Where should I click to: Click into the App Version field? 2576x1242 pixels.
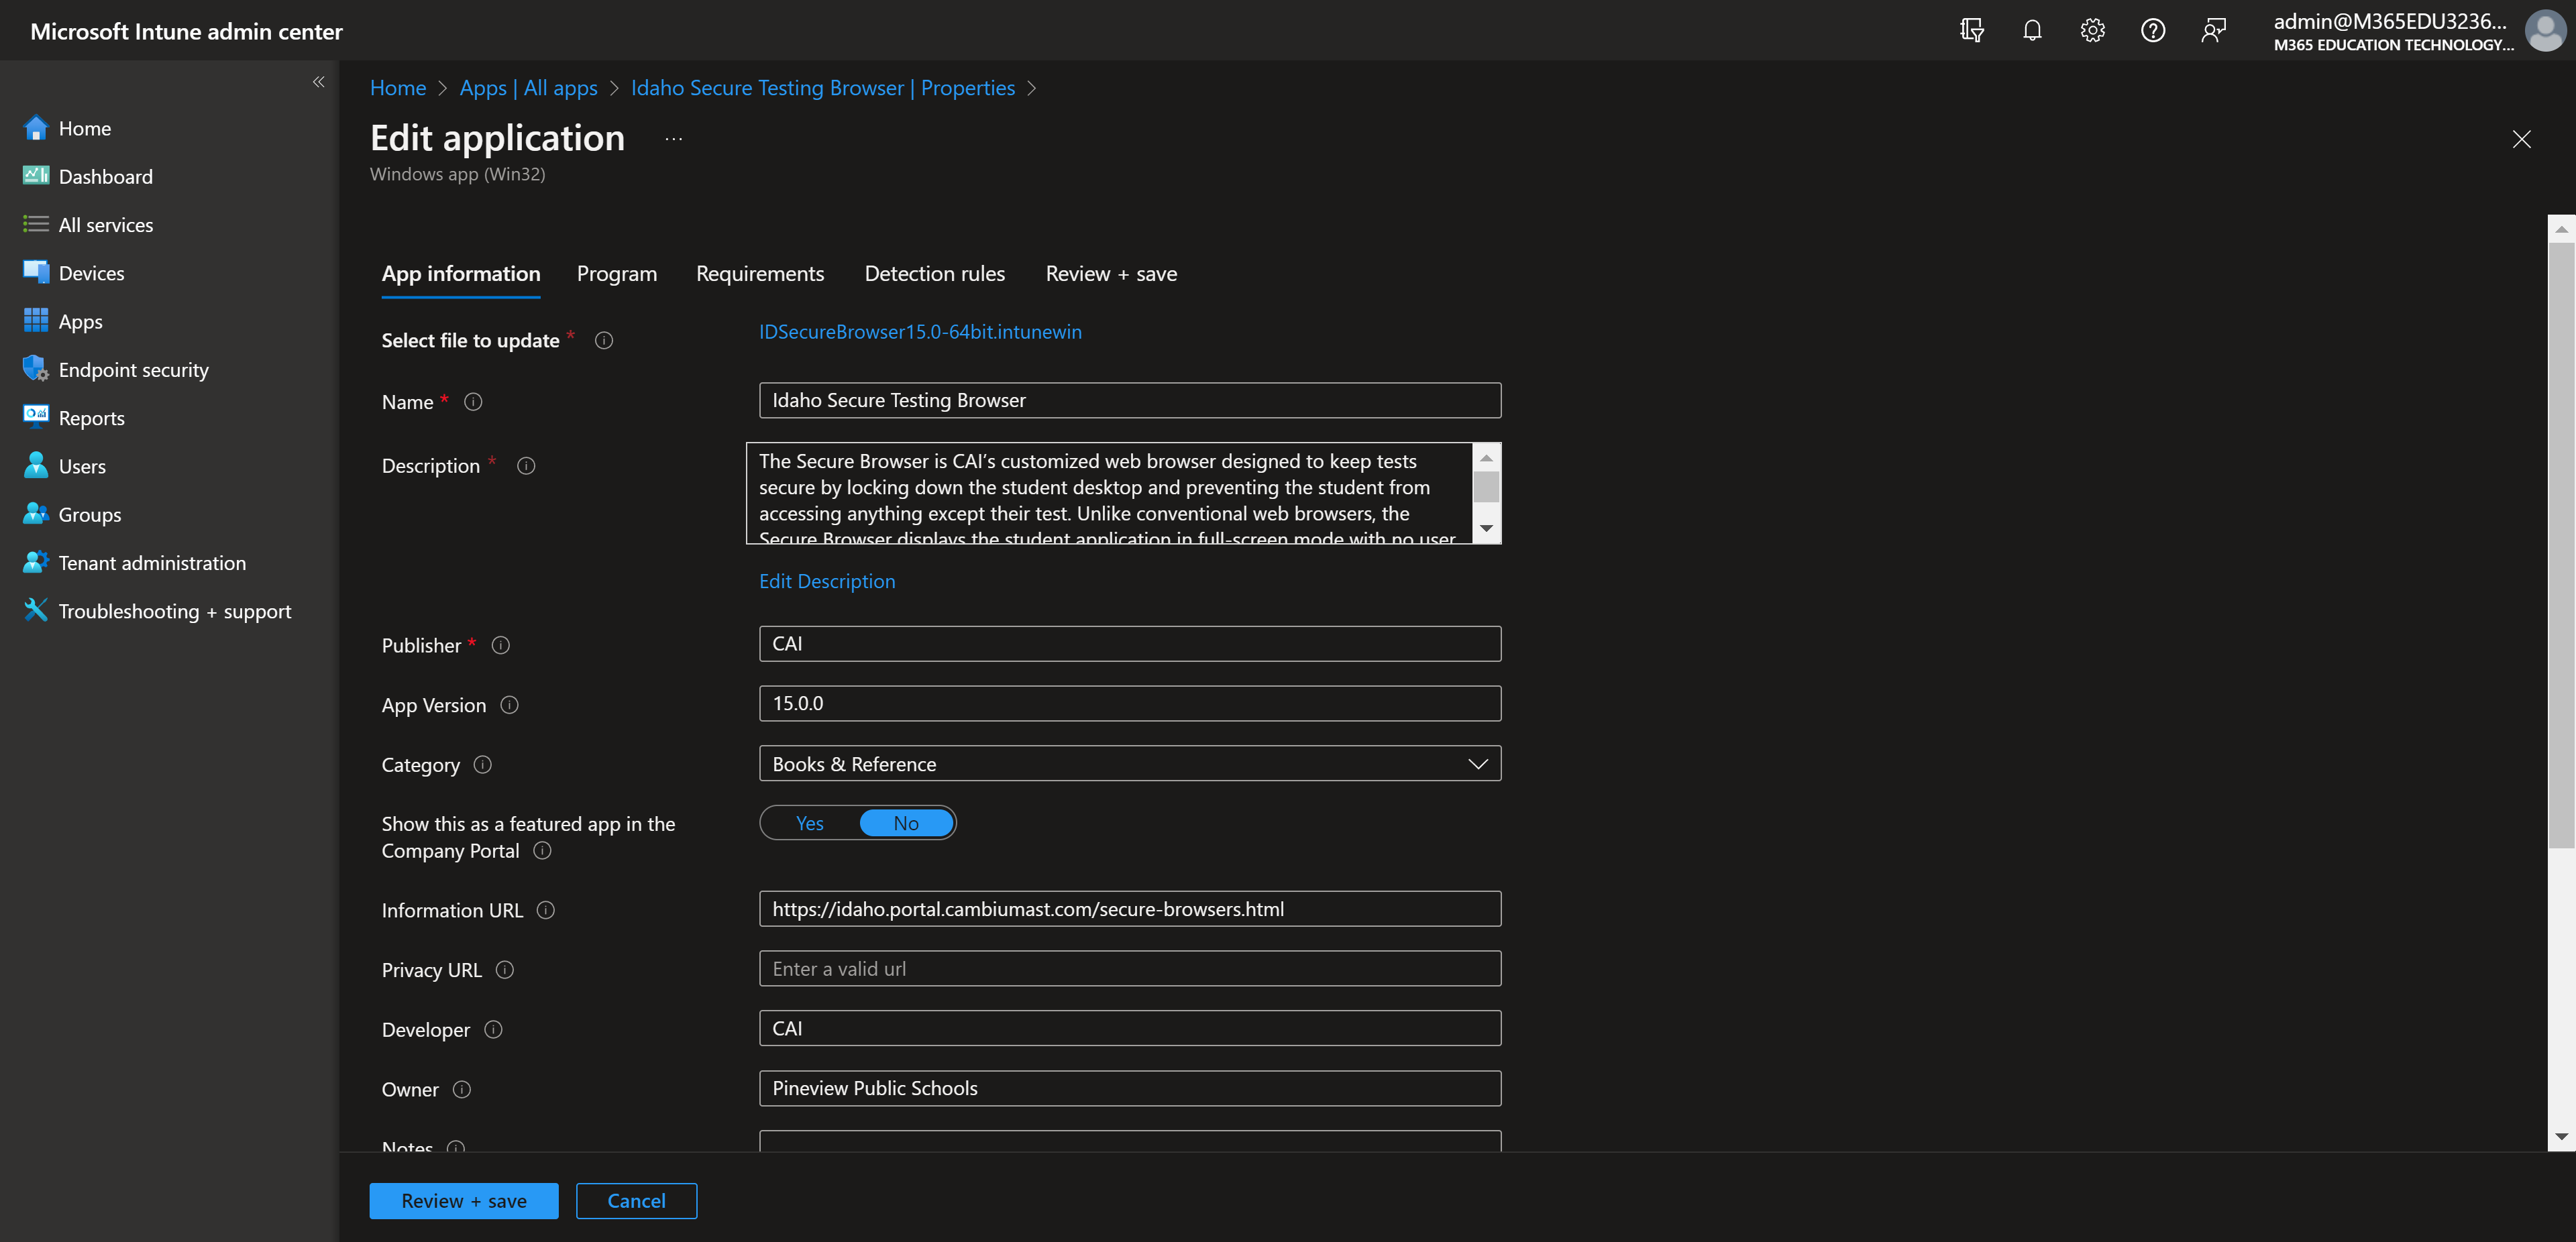(x=1130, y=704)
